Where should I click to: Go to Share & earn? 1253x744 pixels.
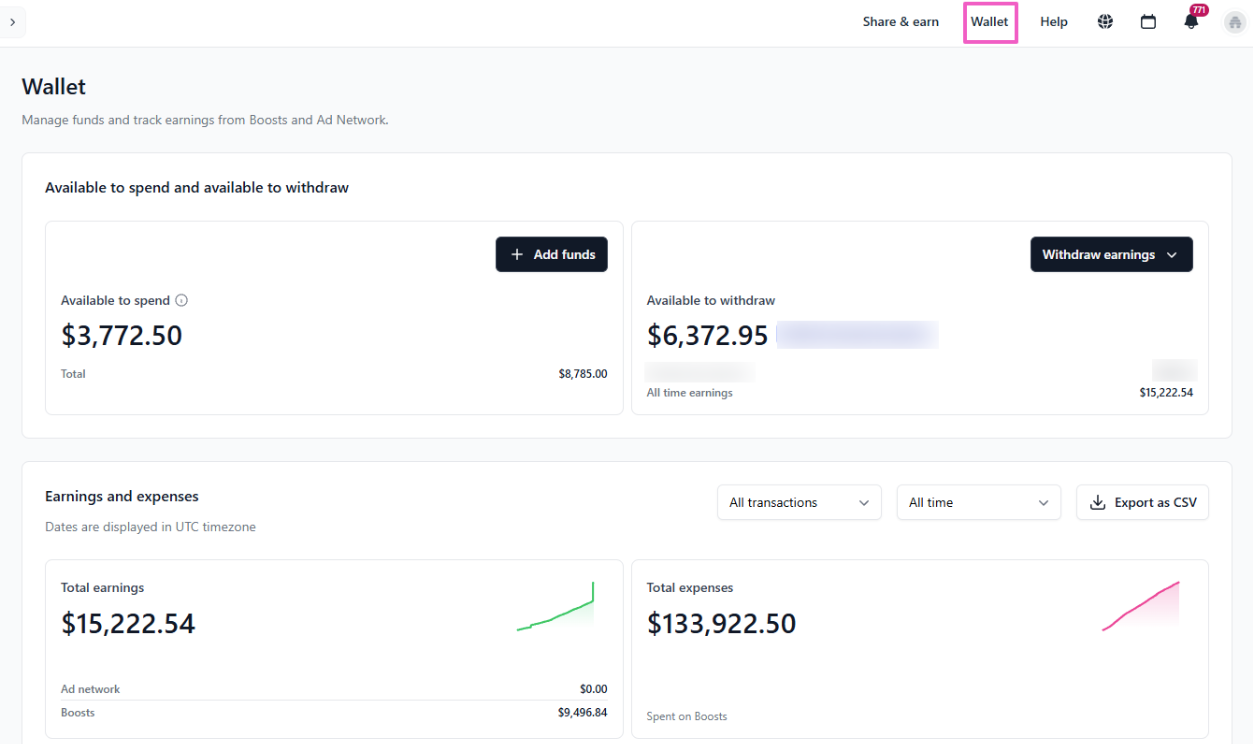(x=900, y=22)
